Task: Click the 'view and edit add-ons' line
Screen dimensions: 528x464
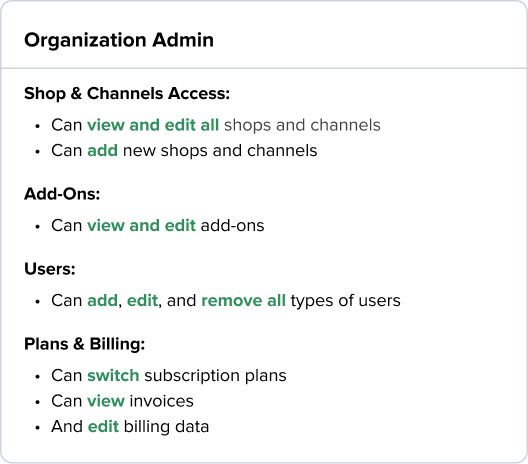Action: pyautogui.click(x=158, y=225)
